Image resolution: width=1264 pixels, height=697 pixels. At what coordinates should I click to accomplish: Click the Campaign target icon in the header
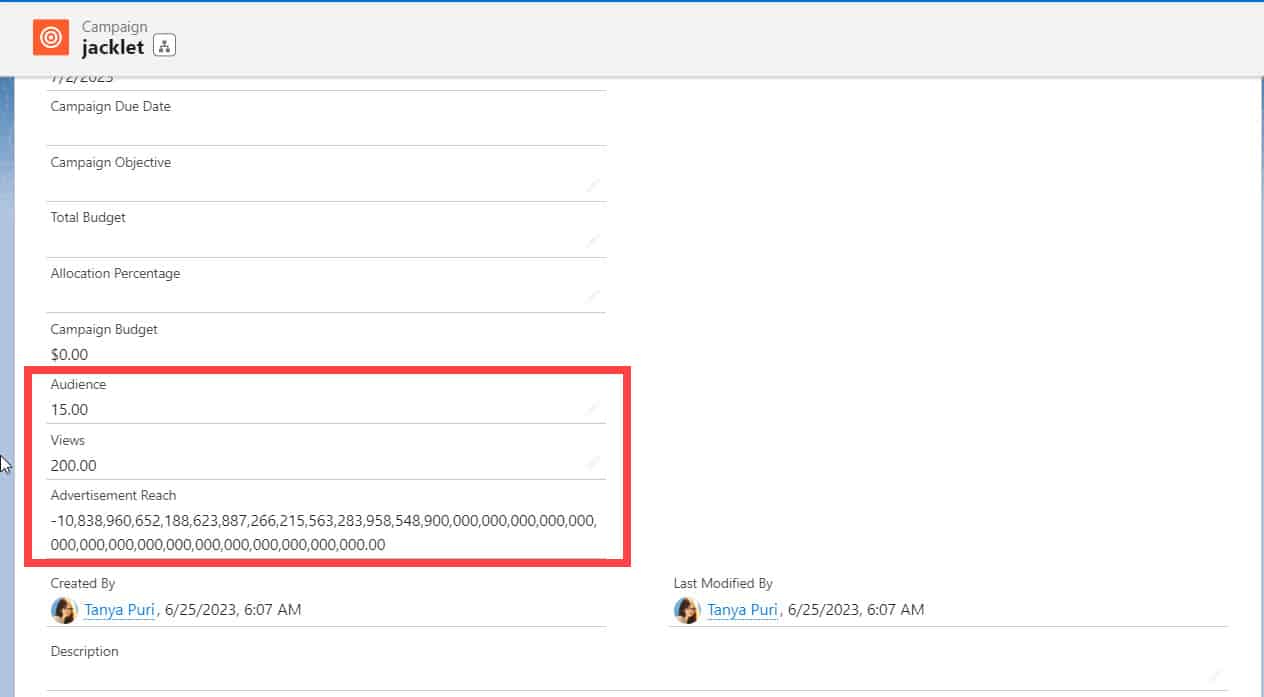point(49,37)
